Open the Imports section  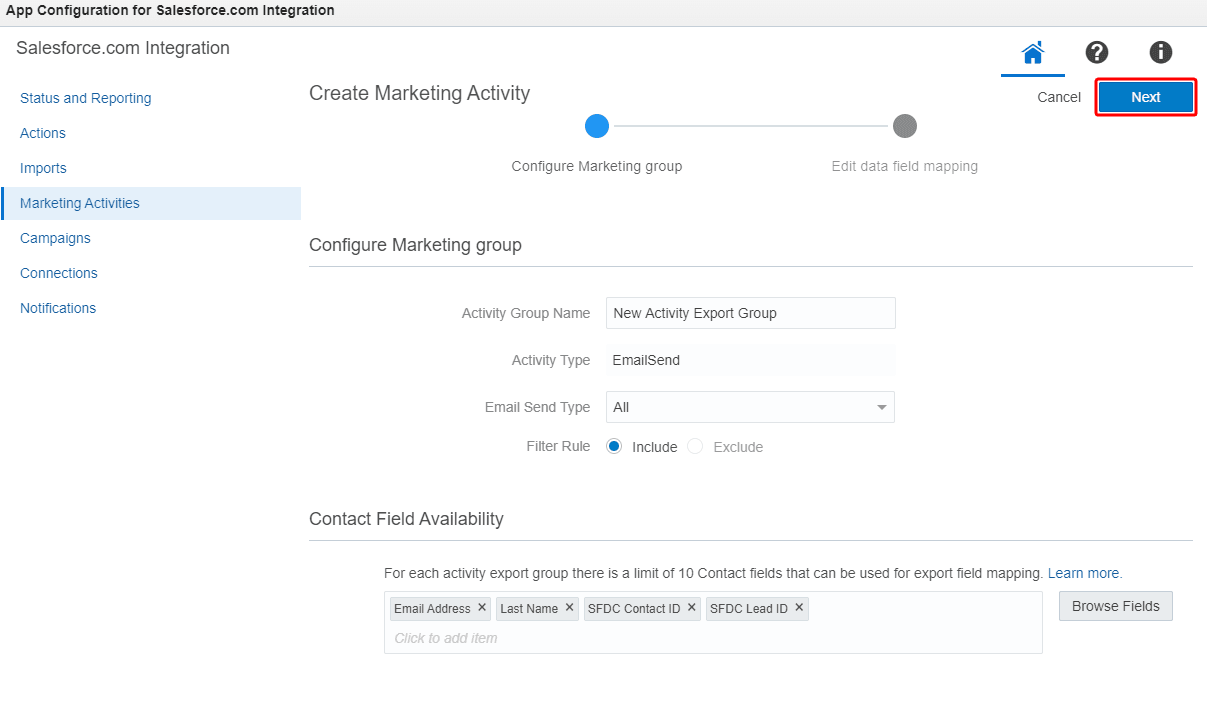(43, 168)
